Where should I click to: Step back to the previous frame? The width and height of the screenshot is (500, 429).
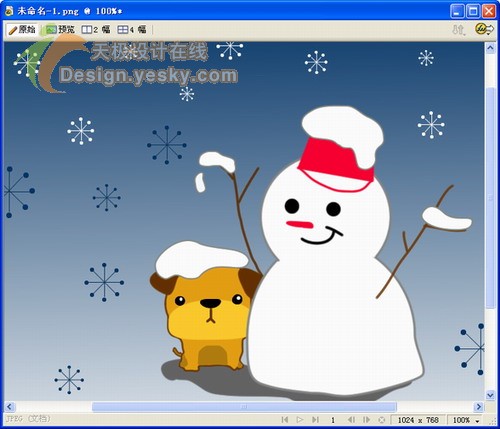(x=351, y=420)
